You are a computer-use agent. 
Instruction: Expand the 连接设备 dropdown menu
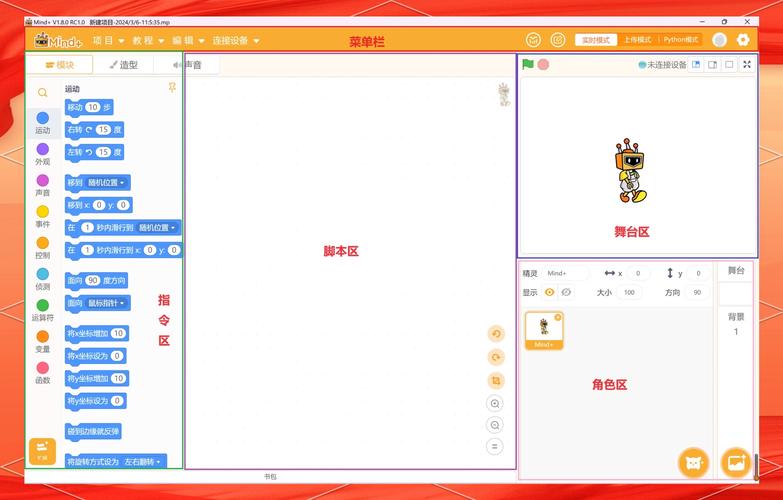click(234, 41)
